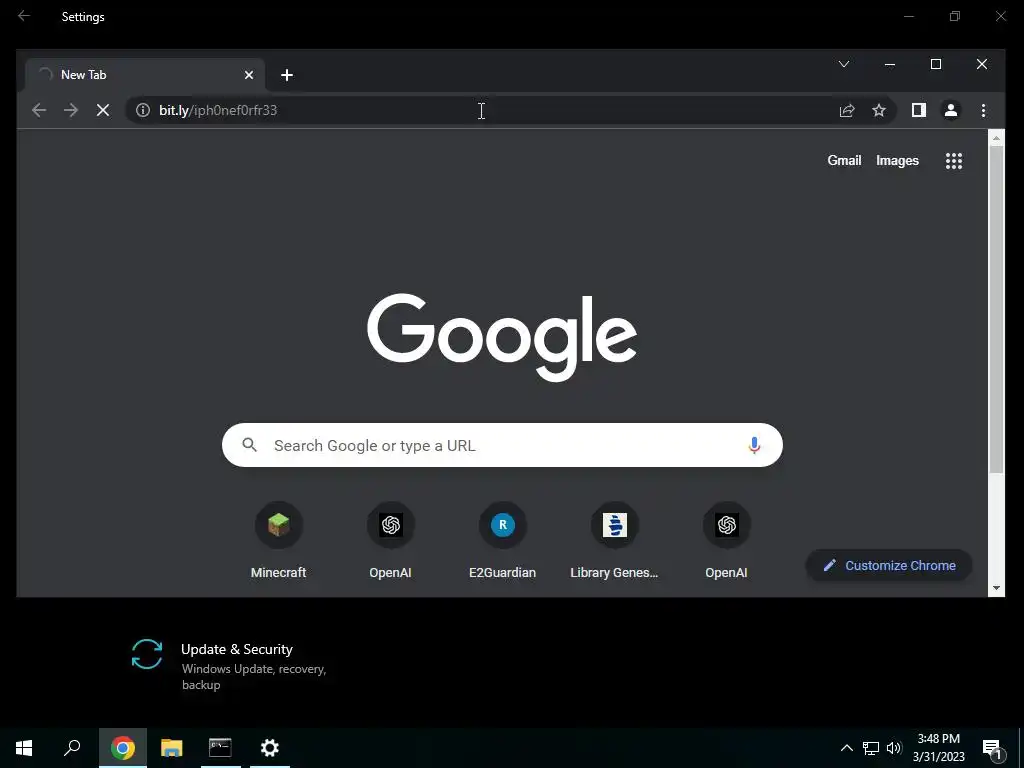Share this page icon in address bar
Viewport: 1024px width, 768px height.
(x=847, y=110)
